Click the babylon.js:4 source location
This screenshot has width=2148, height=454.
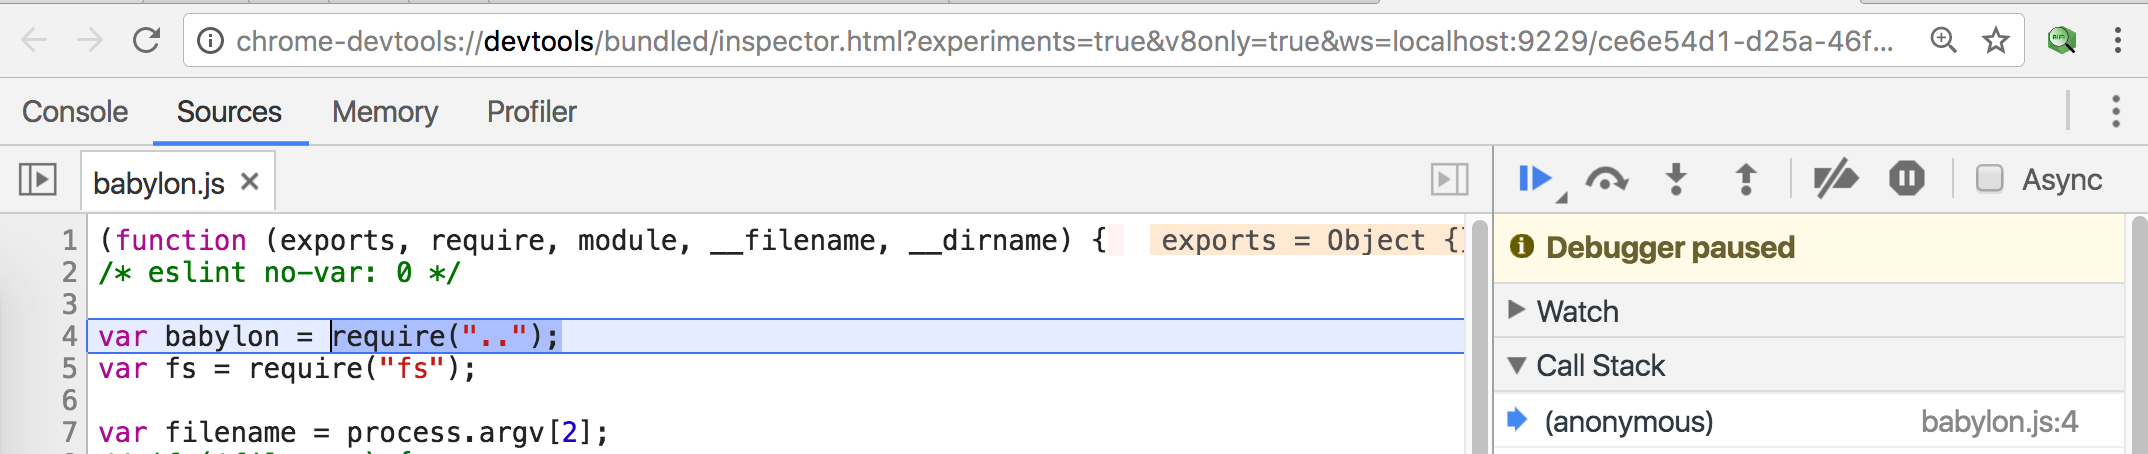pos(1999,421)
